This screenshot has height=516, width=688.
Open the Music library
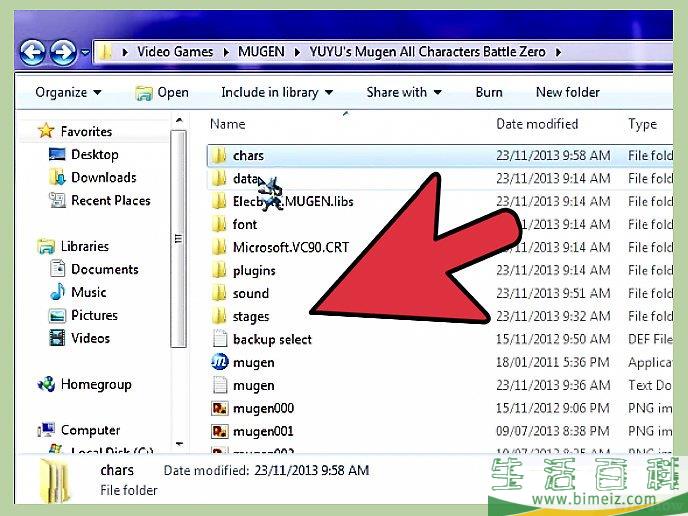coord(89,292)
